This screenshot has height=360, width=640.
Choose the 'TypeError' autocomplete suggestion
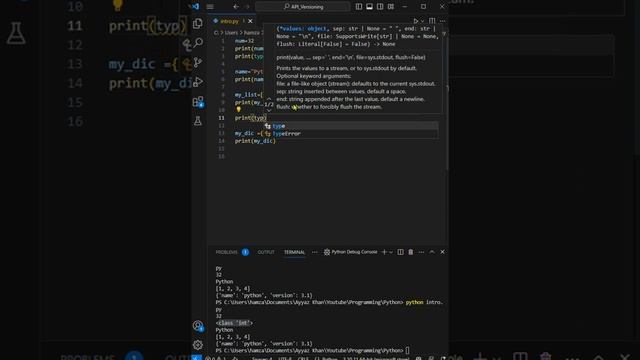pyautogui.click(x=351, y=134)
